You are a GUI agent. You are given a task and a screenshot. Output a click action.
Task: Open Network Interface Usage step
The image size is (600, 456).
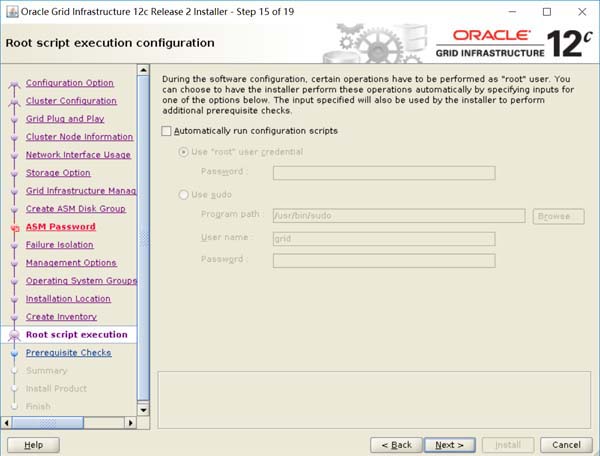78,155
